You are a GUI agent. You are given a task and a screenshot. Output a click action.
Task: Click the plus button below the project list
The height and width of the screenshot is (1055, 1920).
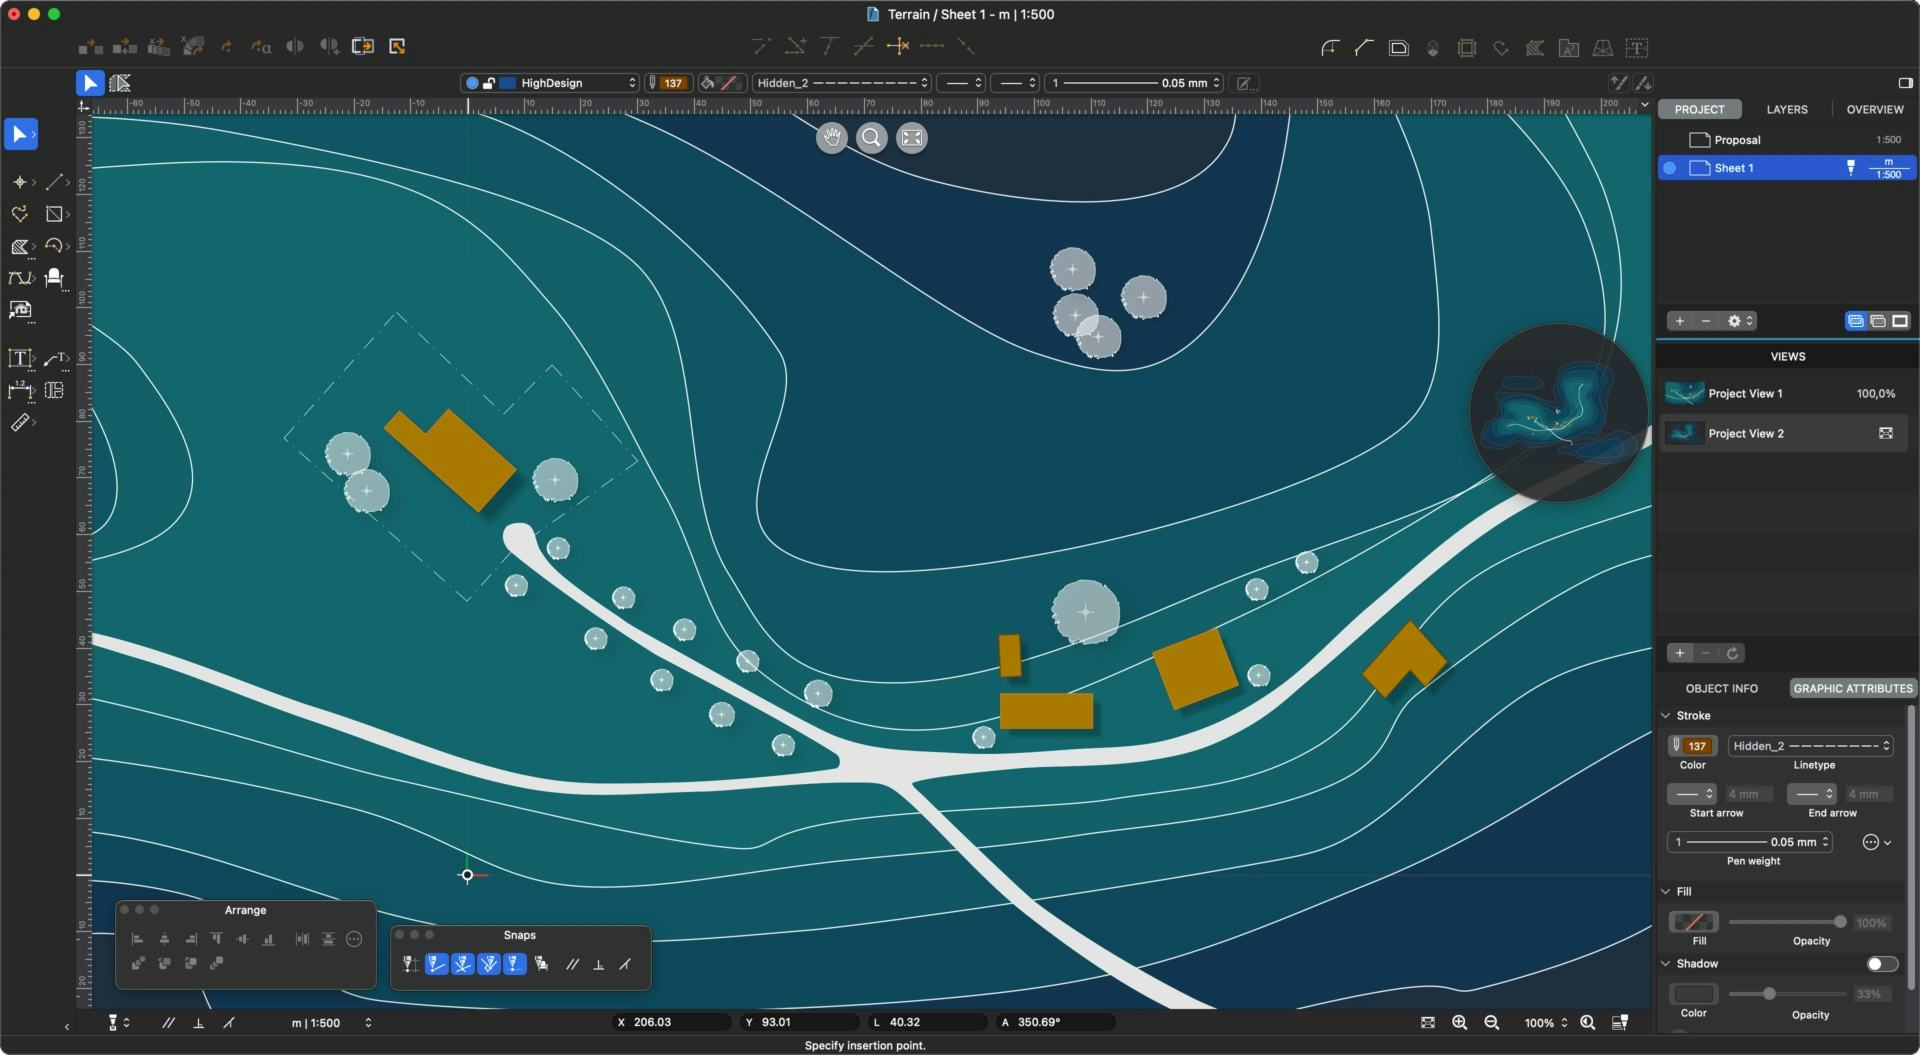pyautogui.click(x=1679, y=320)
